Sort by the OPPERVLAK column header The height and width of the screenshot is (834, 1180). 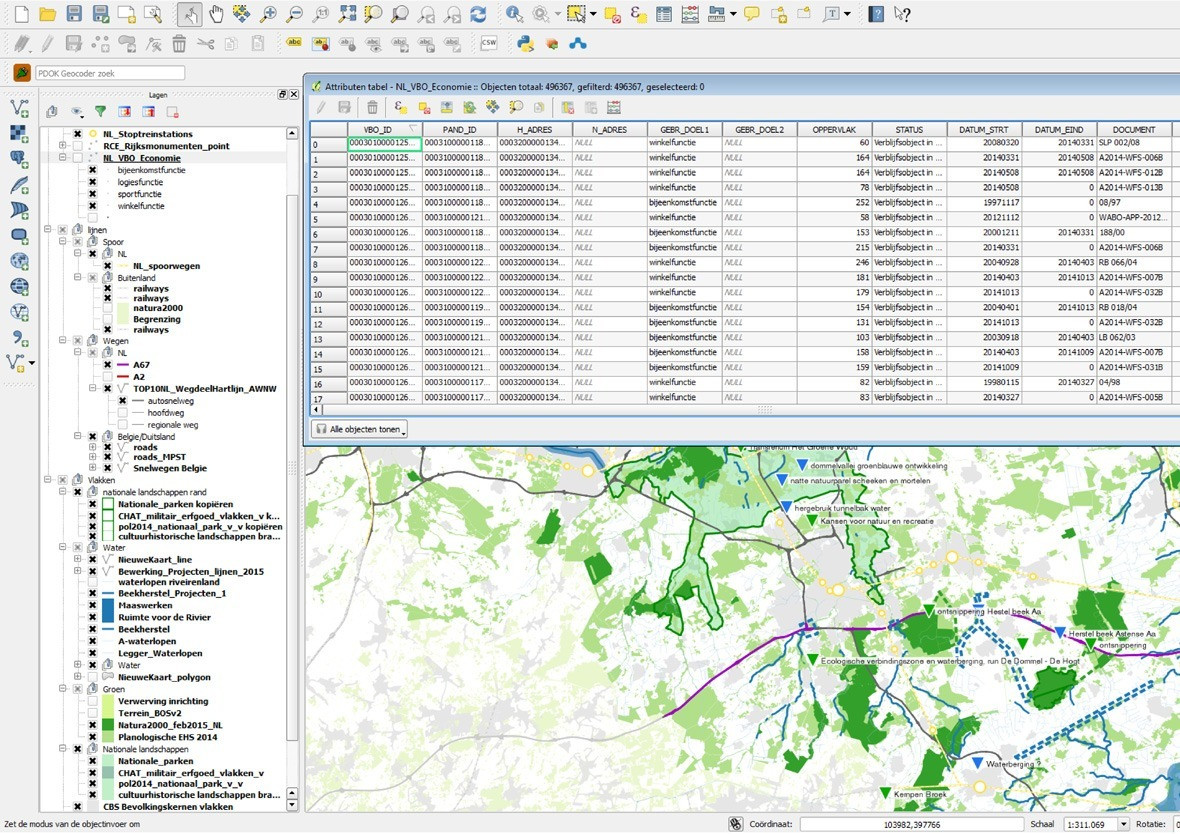(x=834, y=130)
